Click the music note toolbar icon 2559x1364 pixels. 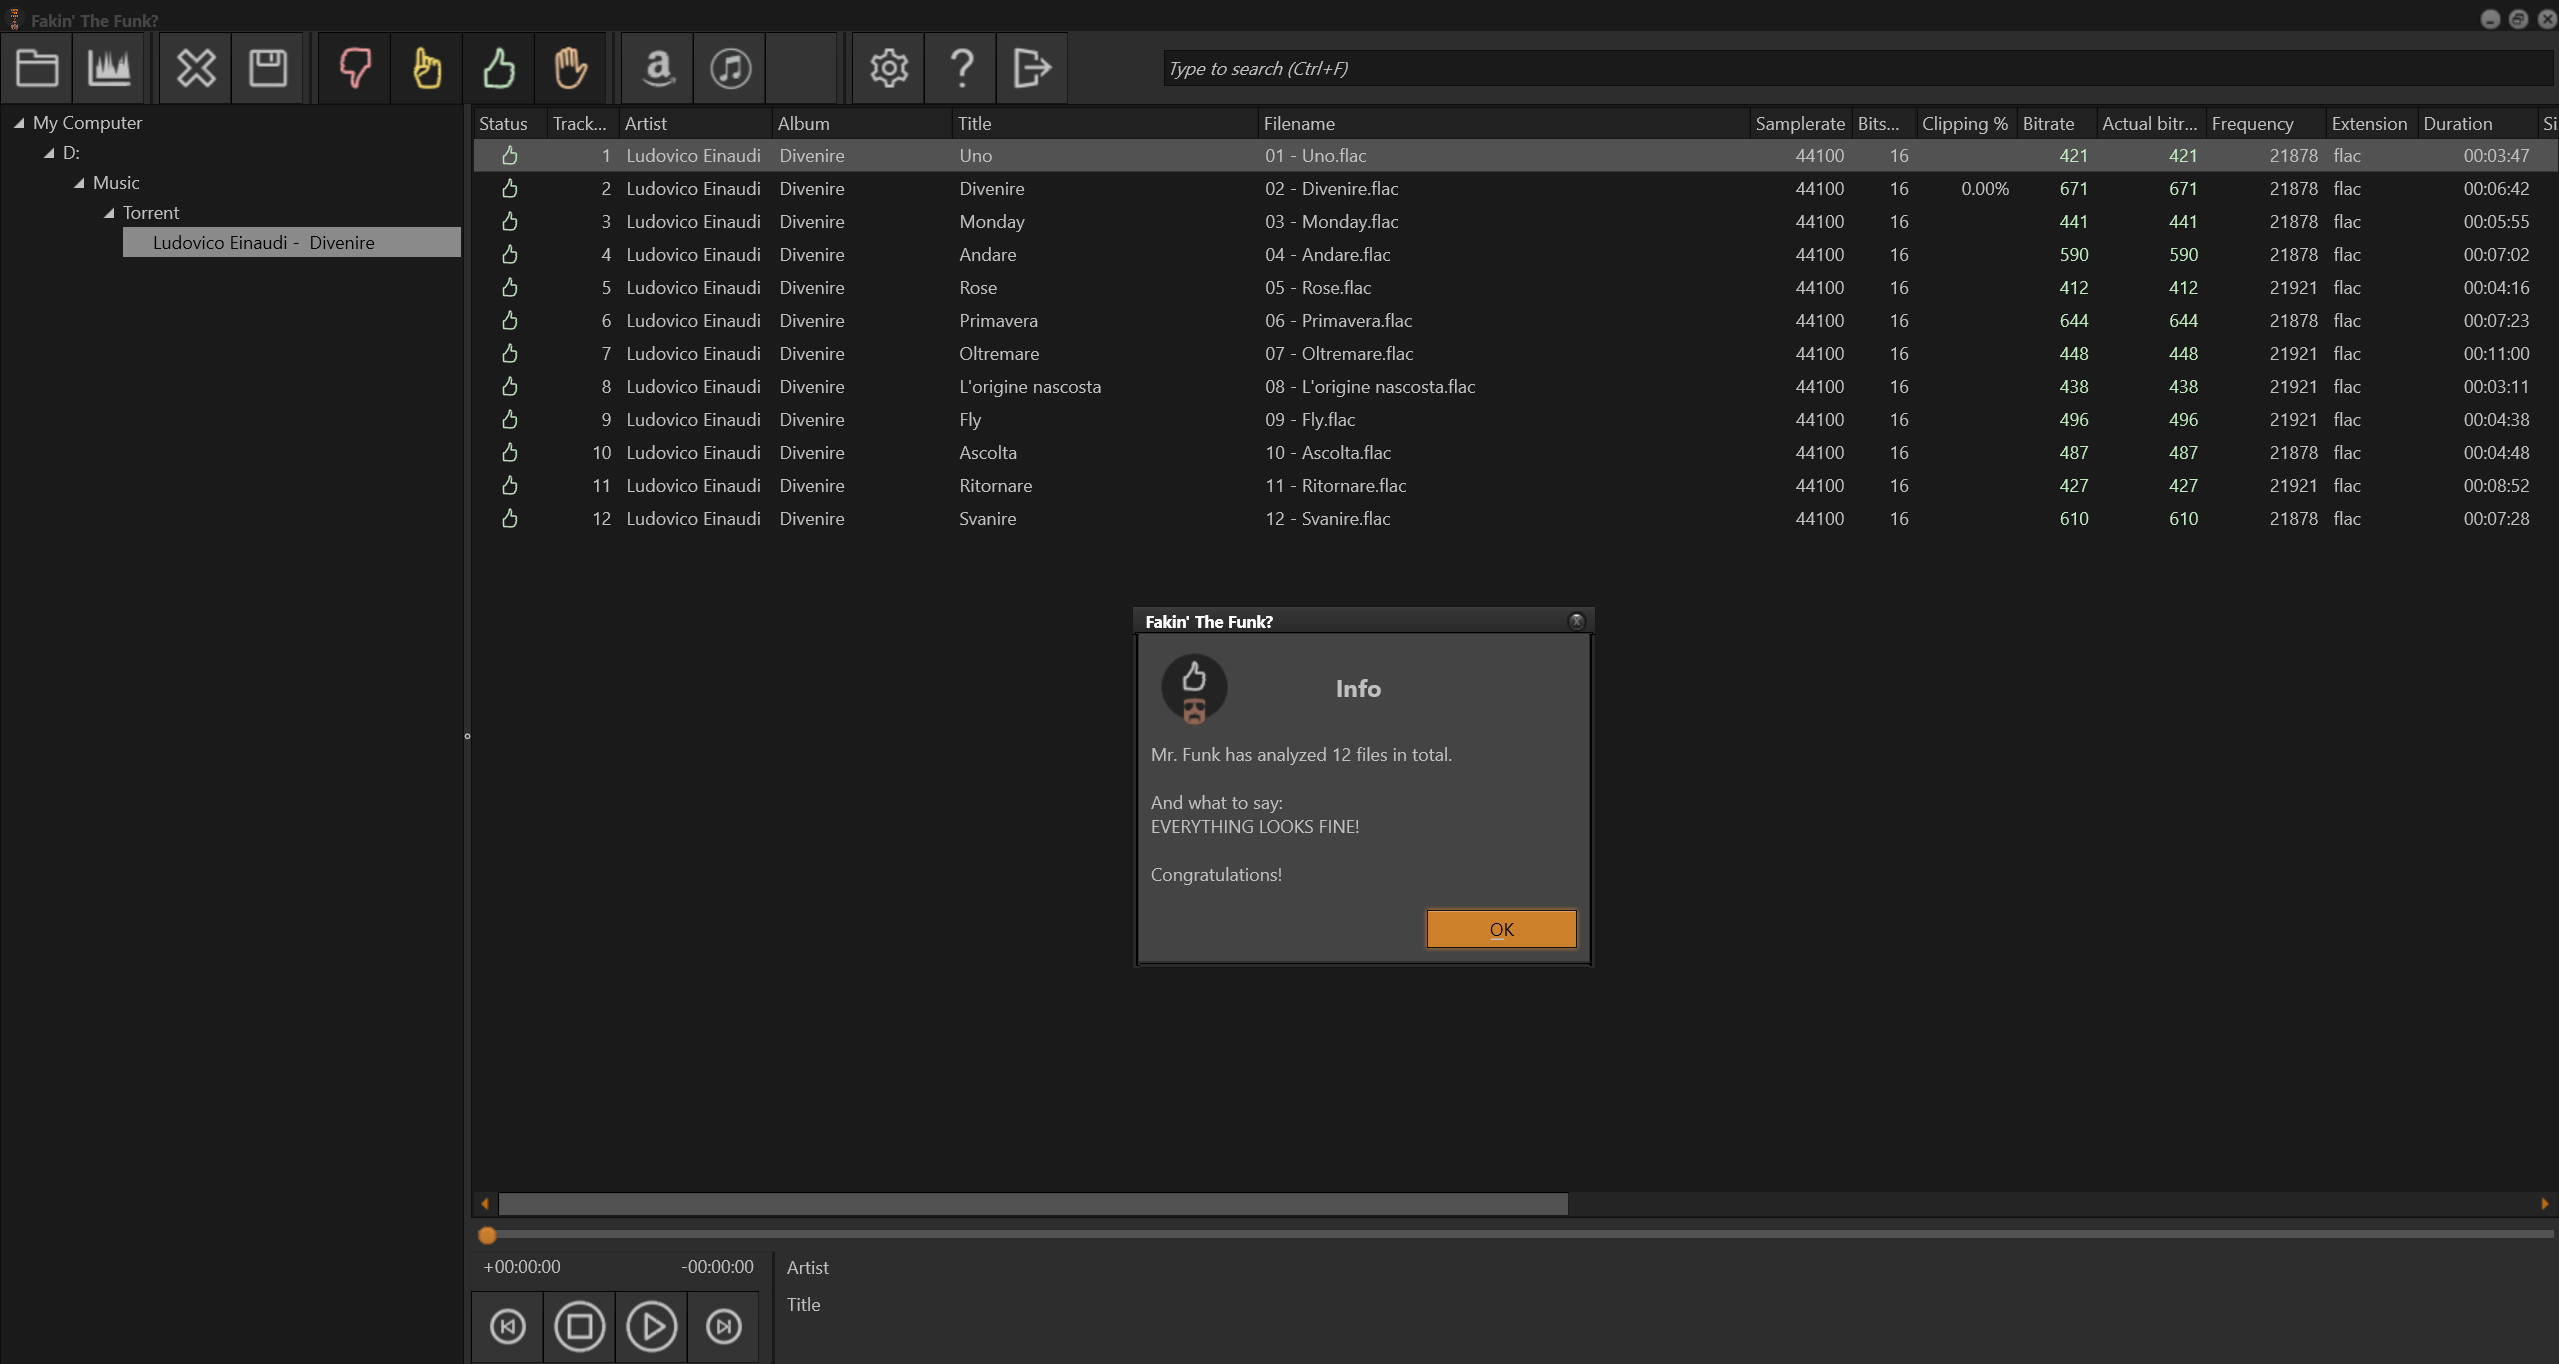pos(730,68)
